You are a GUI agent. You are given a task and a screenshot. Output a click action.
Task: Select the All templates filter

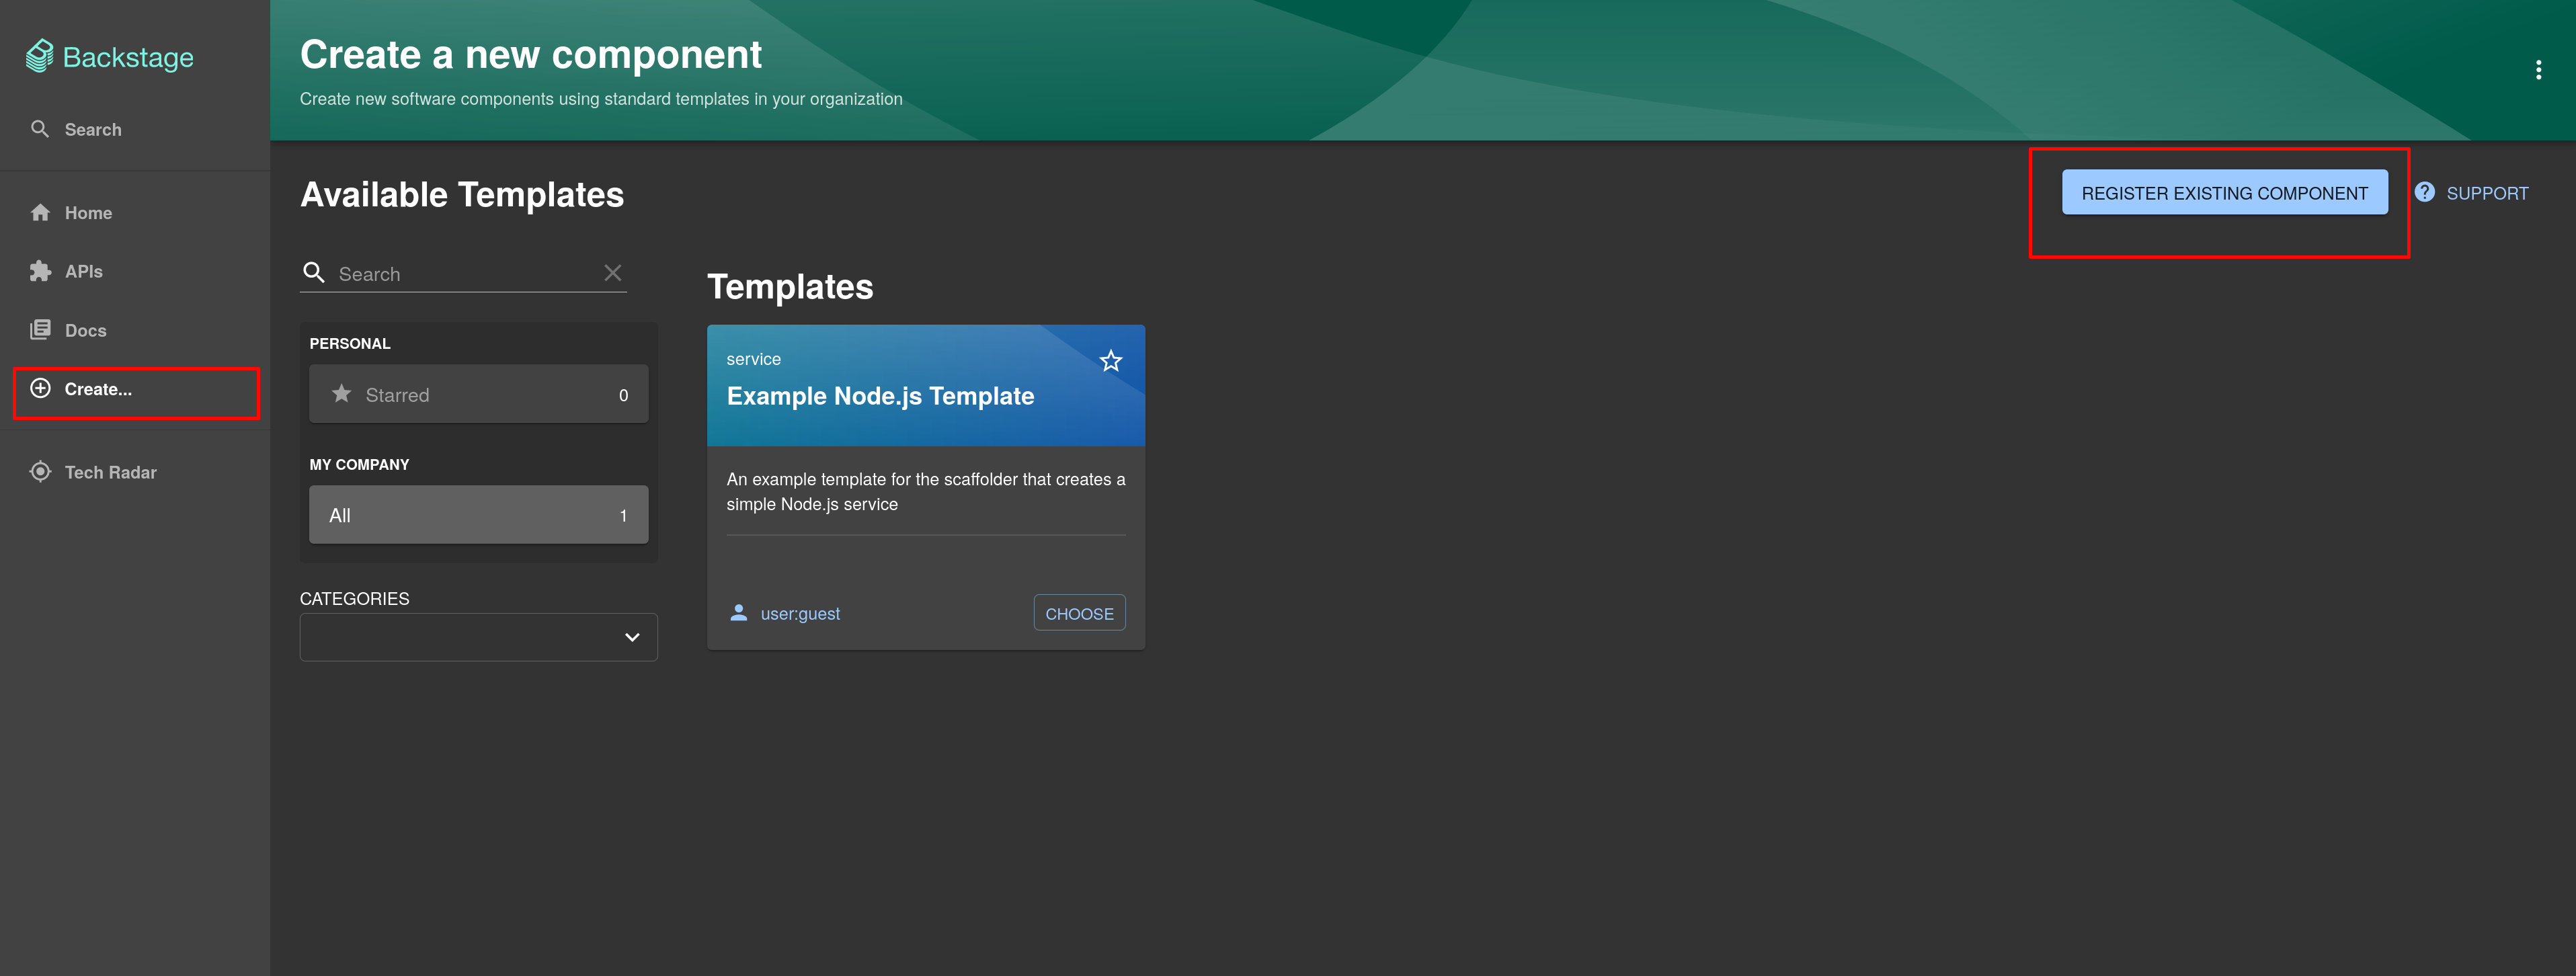point(478,515)
